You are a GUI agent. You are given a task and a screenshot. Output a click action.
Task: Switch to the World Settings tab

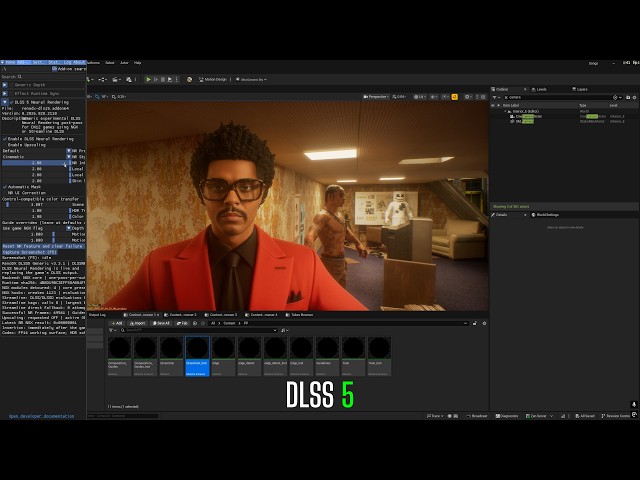pyautogui.click(x=545, y=215)
